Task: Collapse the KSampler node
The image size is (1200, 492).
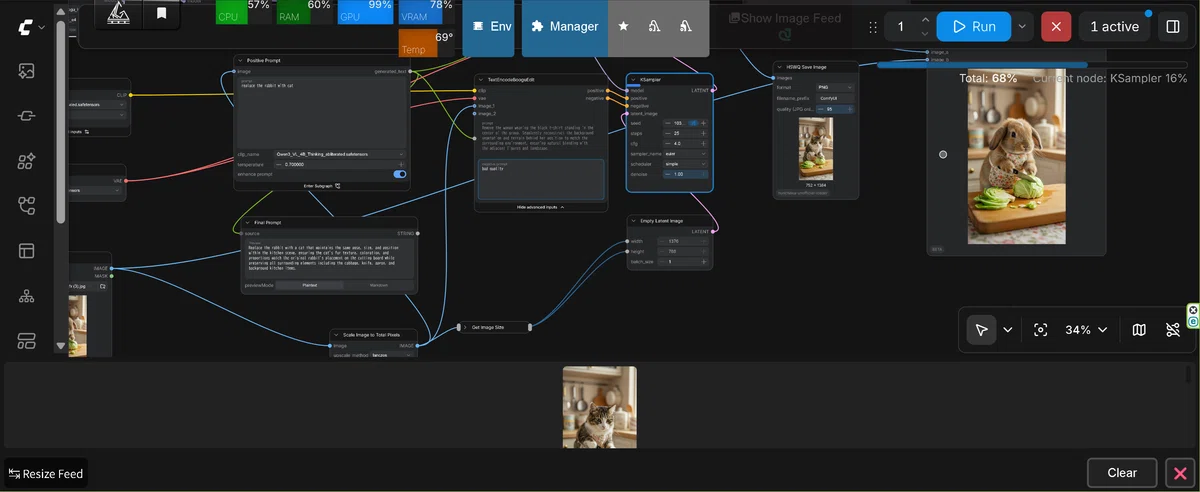Action: 634,79
